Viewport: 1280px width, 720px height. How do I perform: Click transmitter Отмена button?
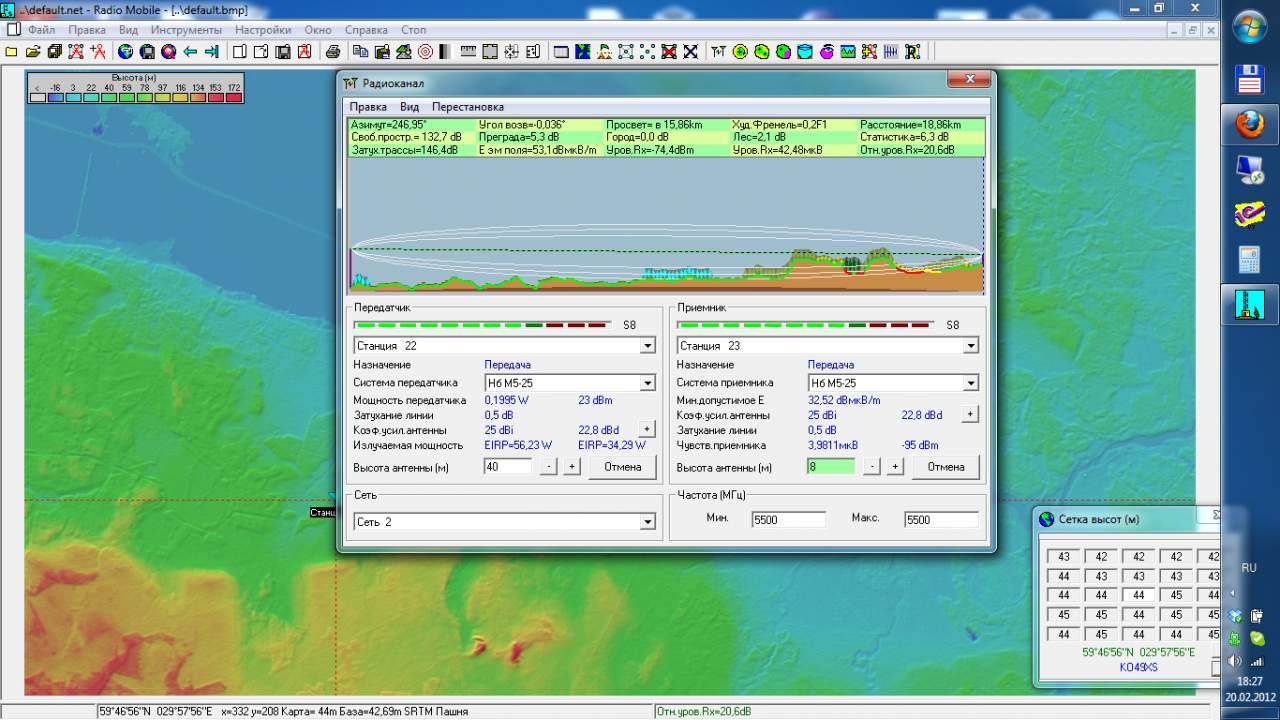click(x=622, y=467)
